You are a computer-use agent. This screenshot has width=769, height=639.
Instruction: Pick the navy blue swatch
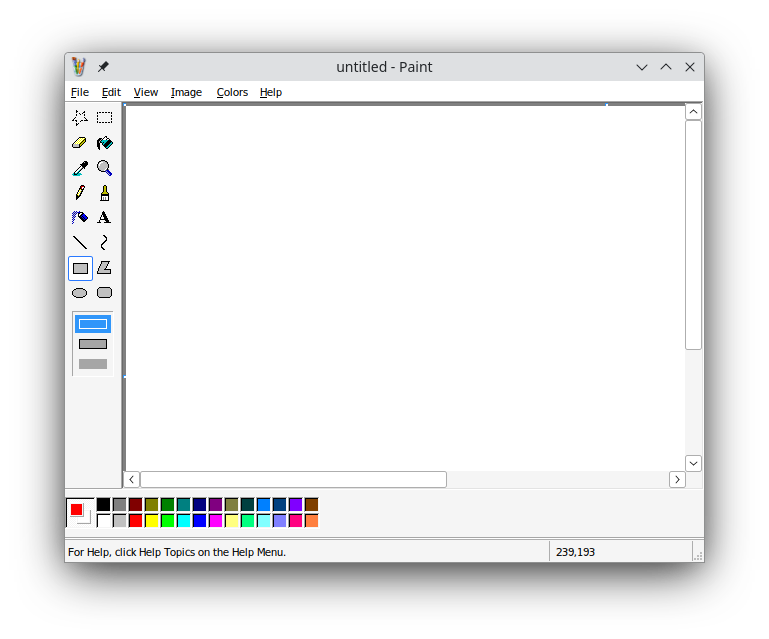click(x=200, y=505)
